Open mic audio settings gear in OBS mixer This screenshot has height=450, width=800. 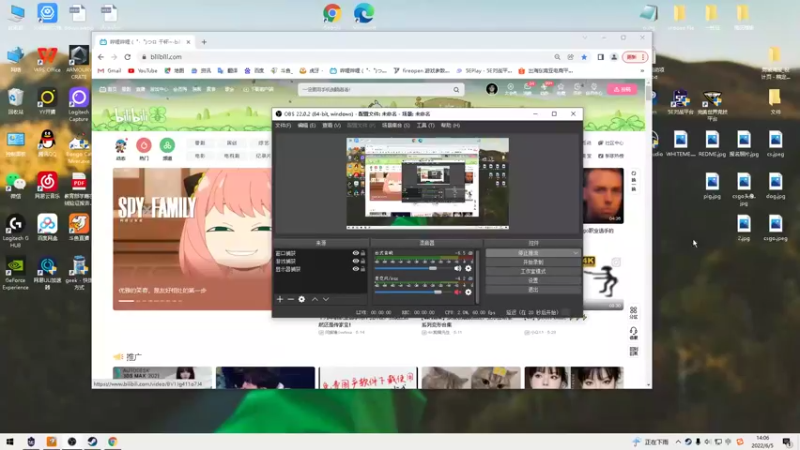pos(468,292)
